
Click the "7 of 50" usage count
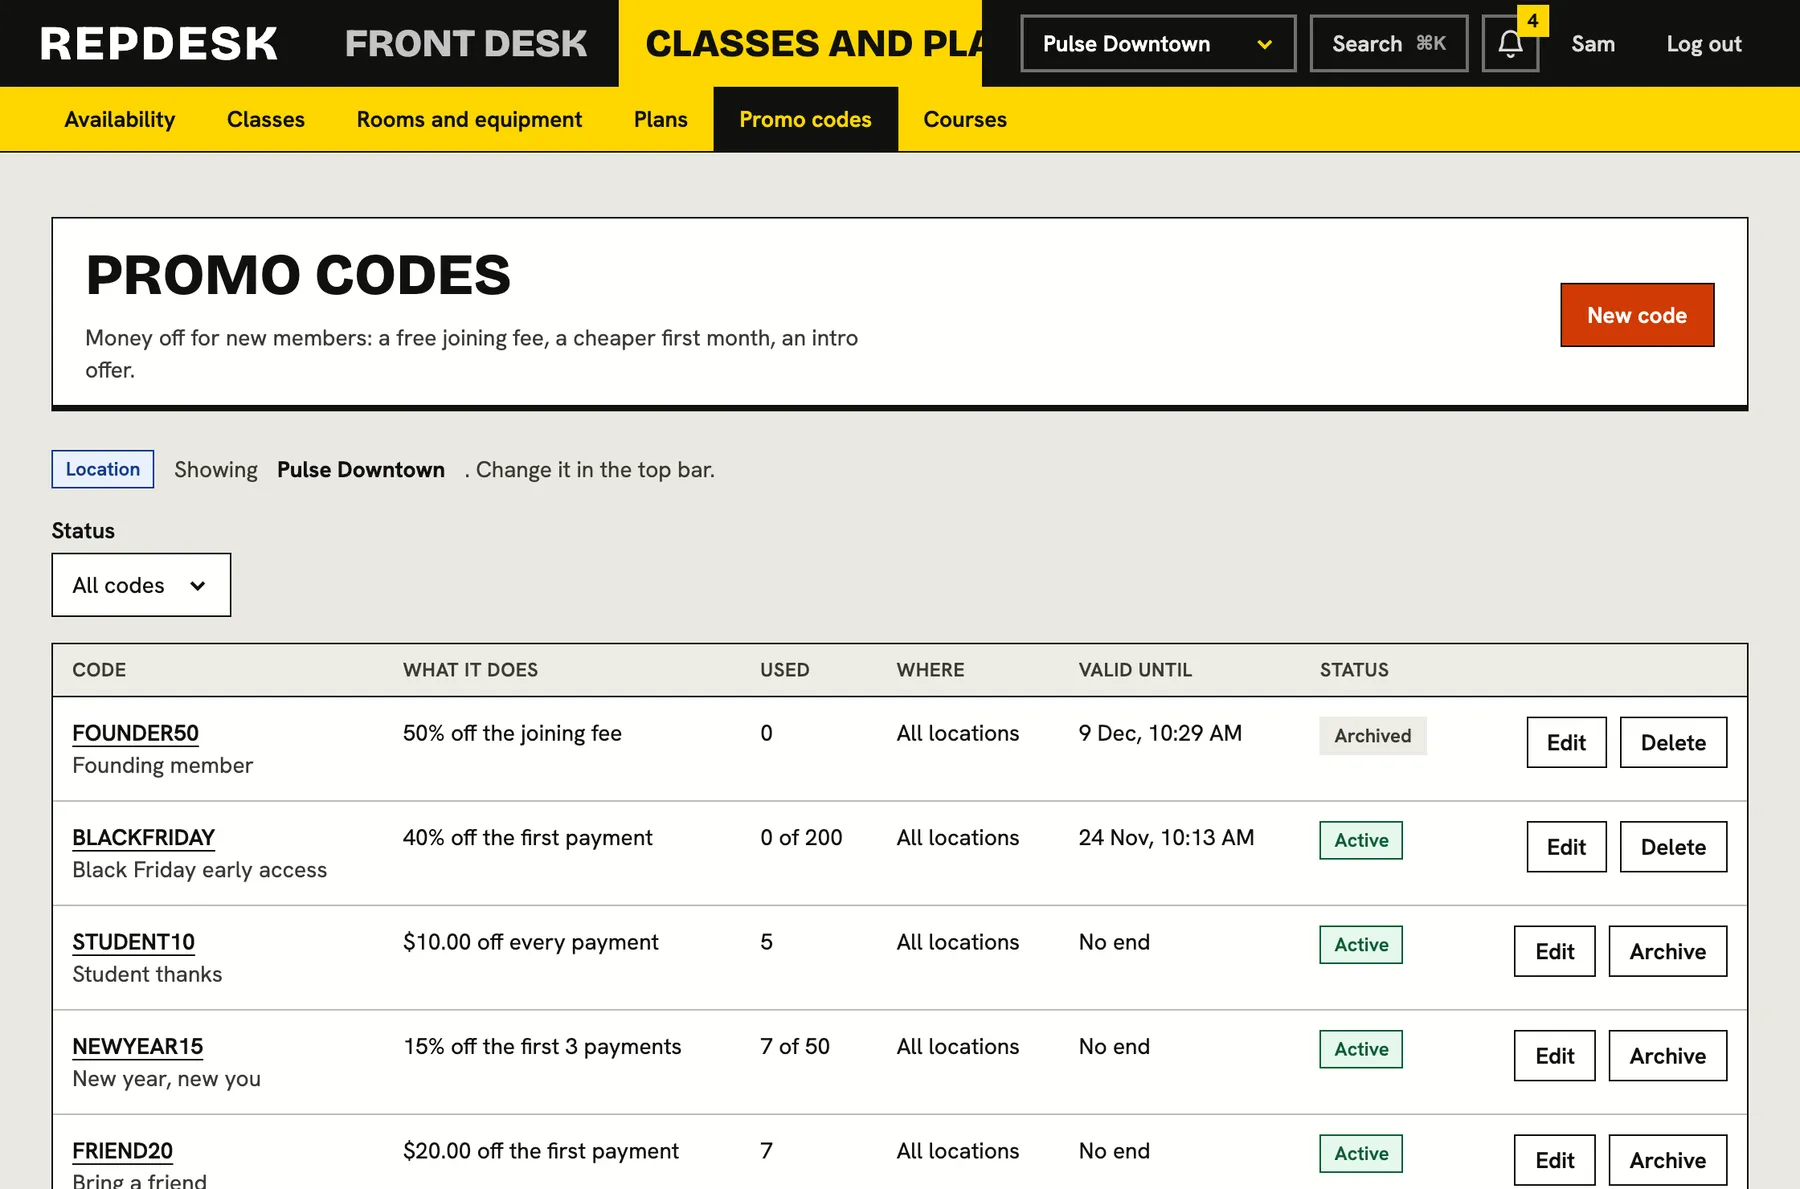pyautogui.click(x=795, y=1046)
